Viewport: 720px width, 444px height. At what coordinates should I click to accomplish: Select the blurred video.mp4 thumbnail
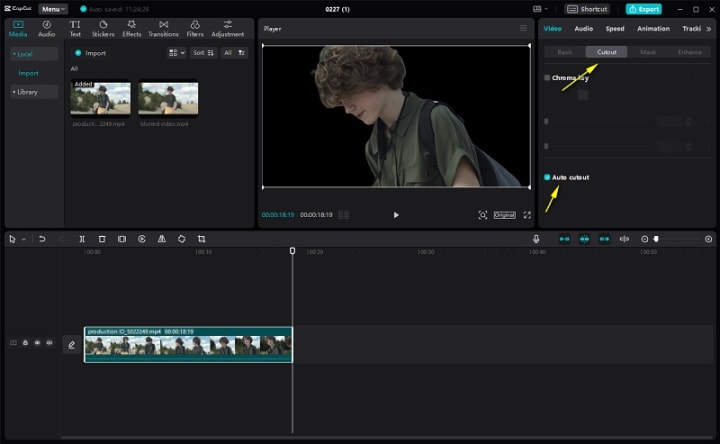(x=168, y=99)
